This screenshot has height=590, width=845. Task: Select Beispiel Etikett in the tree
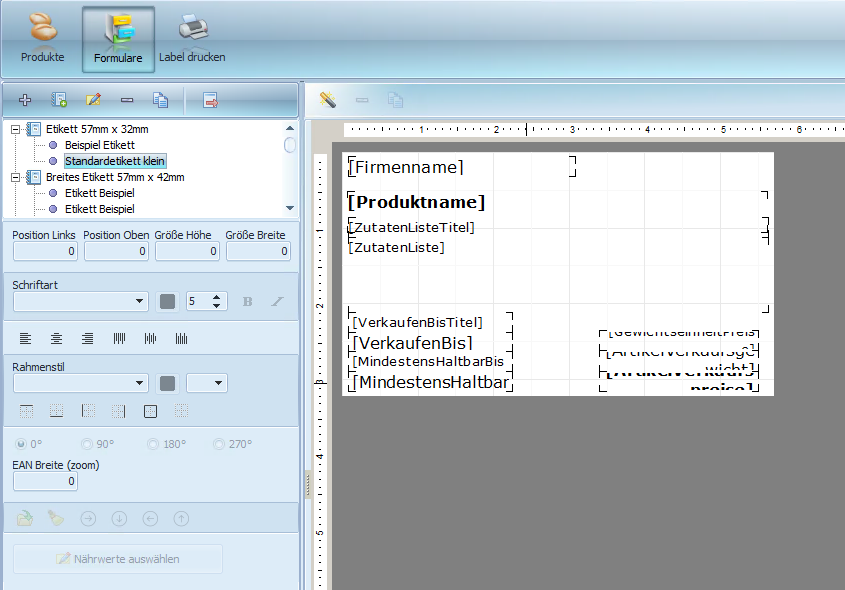pos(100,145)
